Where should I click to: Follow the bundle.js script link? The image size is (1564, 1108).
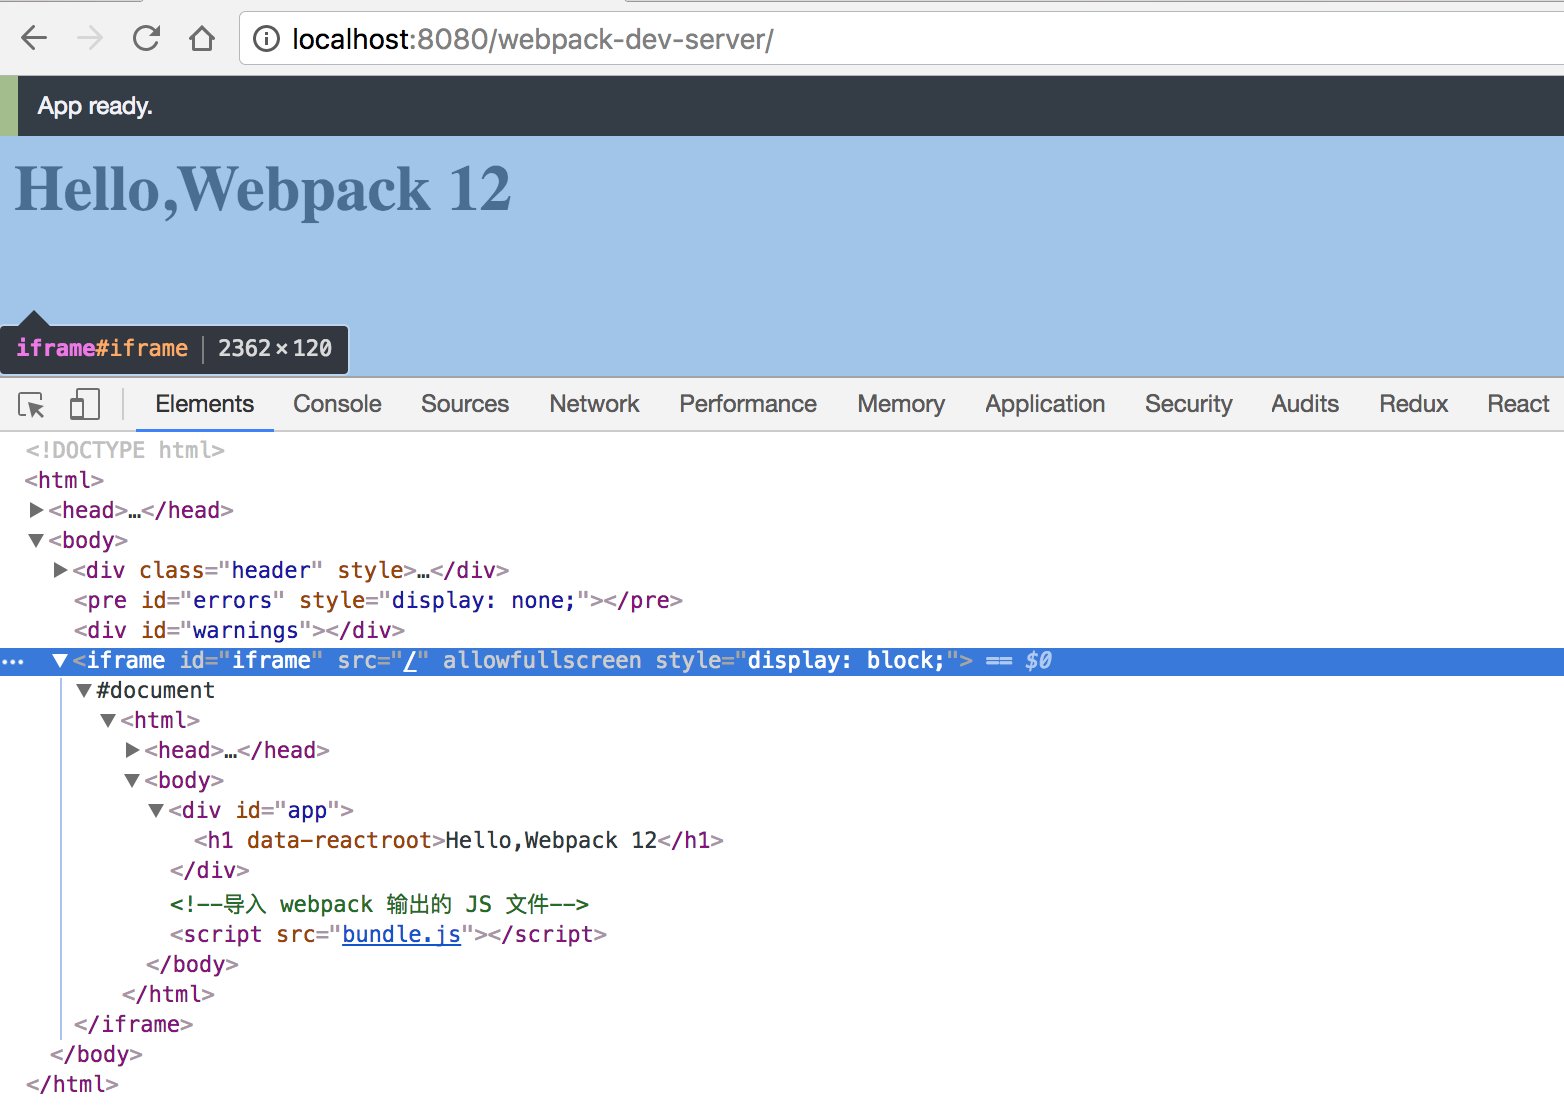[x=401, y=934]
